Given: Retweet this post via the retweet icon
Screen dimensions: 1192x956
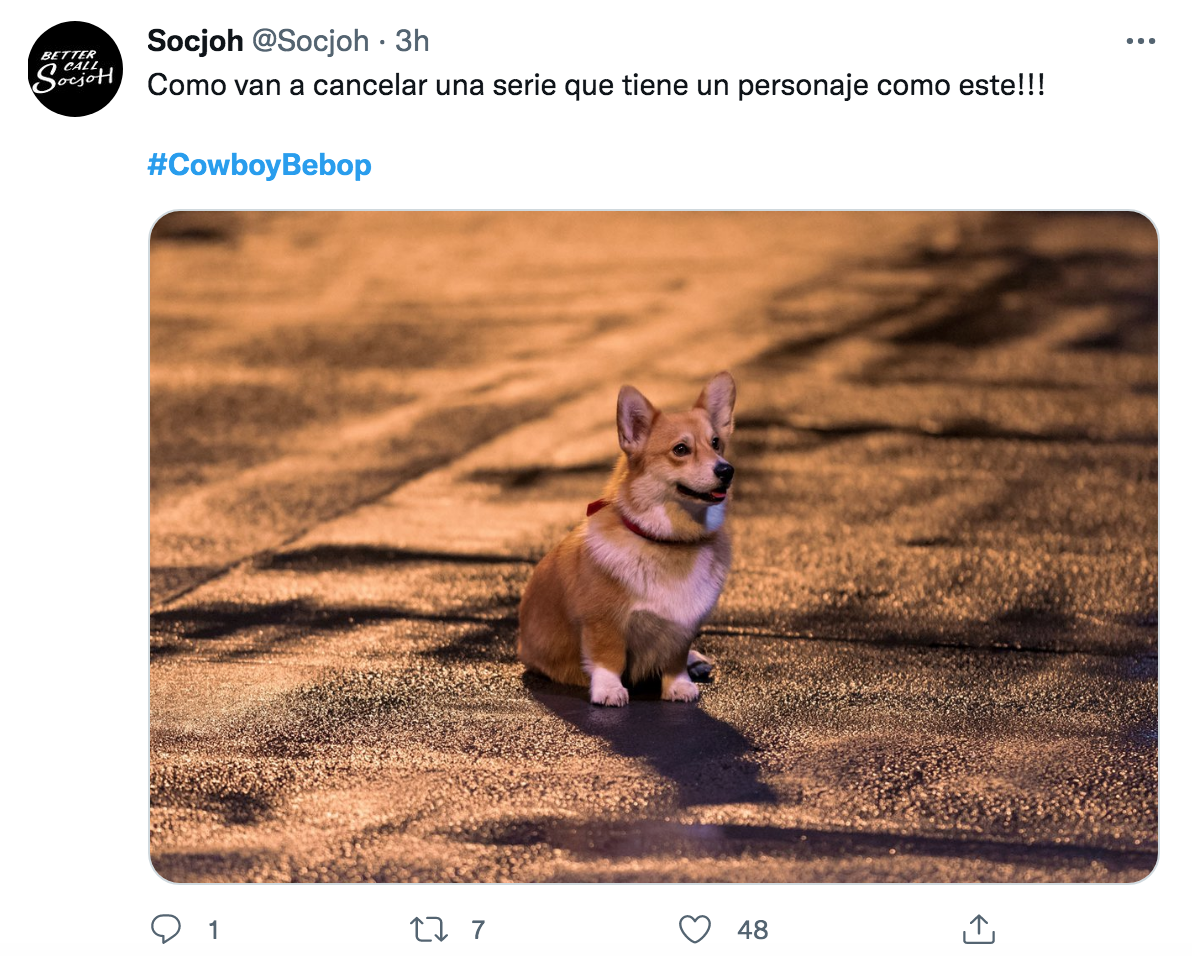Looking at the screenshot, I should pyautogui.click(x=429, y=929).
